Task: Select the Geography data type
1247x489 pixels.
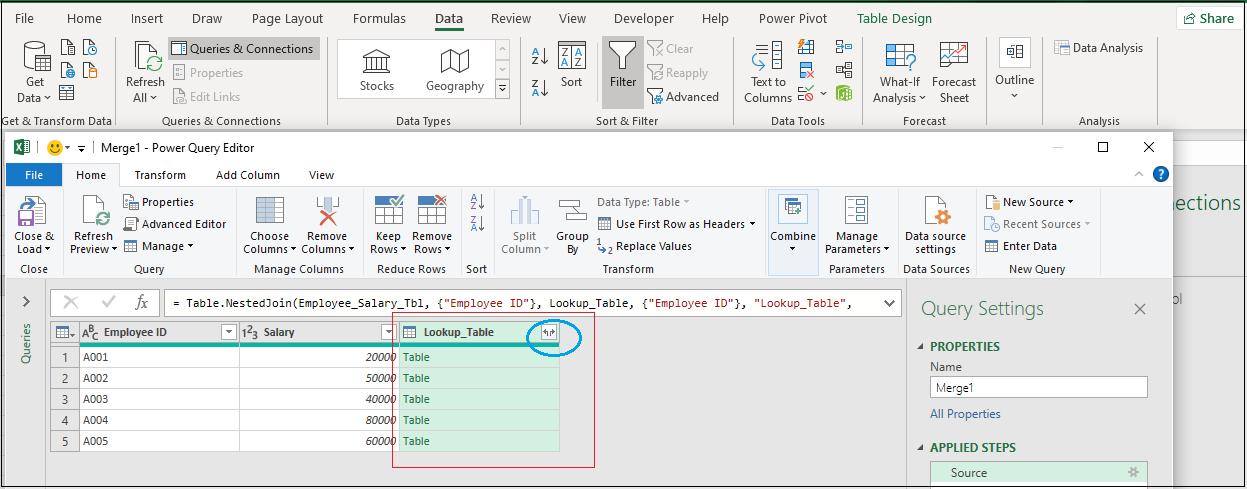Action: click(x=454, y=70)
